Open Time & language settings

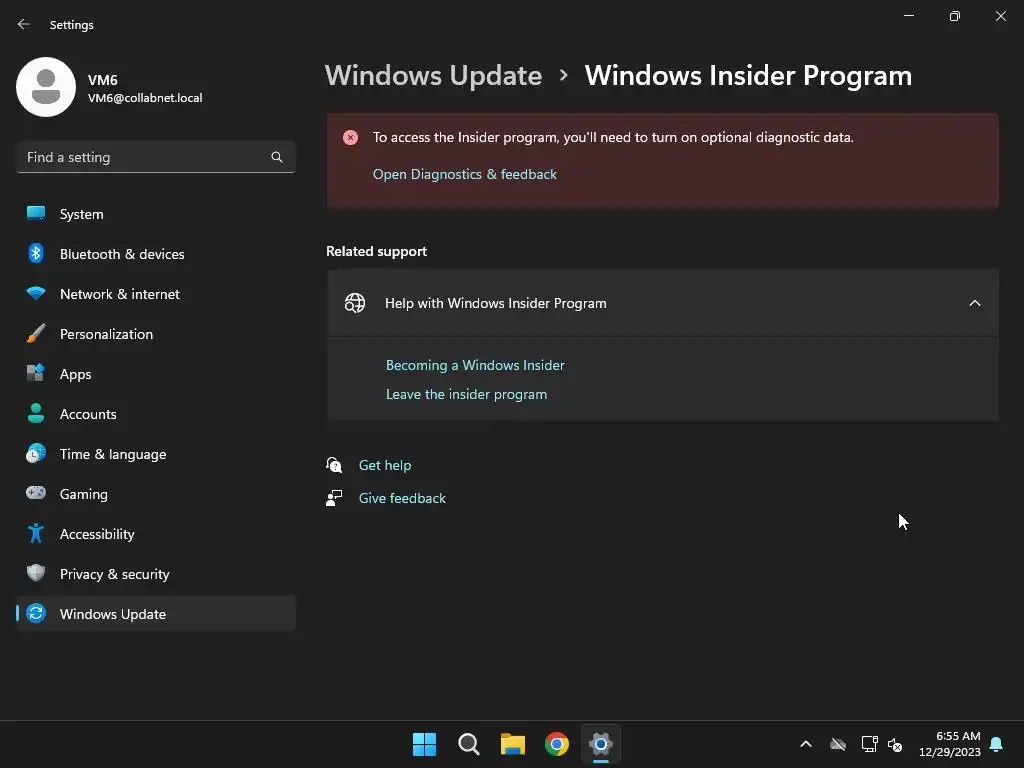click(x=156, y=454)
